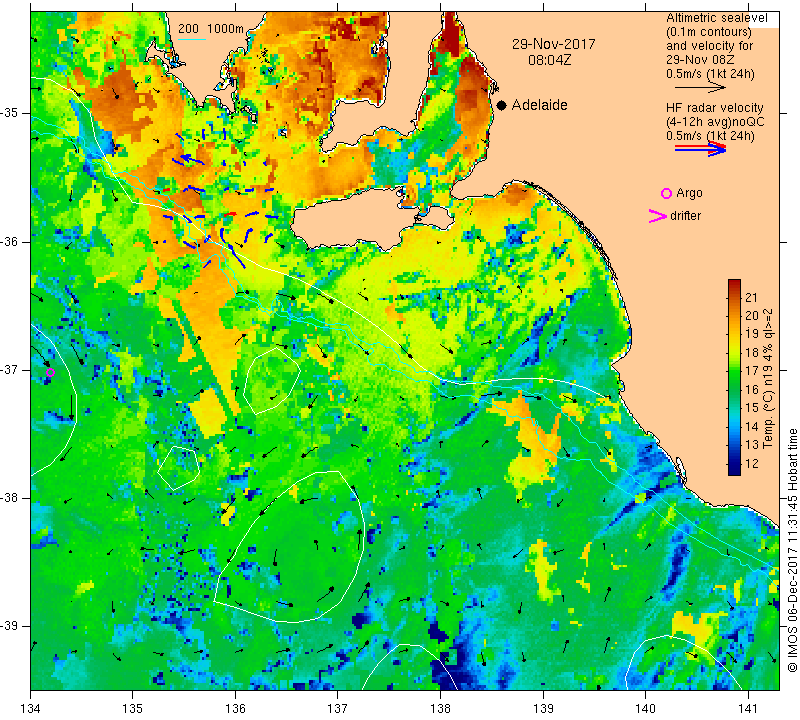The height and width of the screenshot is (720, 800).
Task: Click the colorbar tick label '19'
Action: (752, 334)
